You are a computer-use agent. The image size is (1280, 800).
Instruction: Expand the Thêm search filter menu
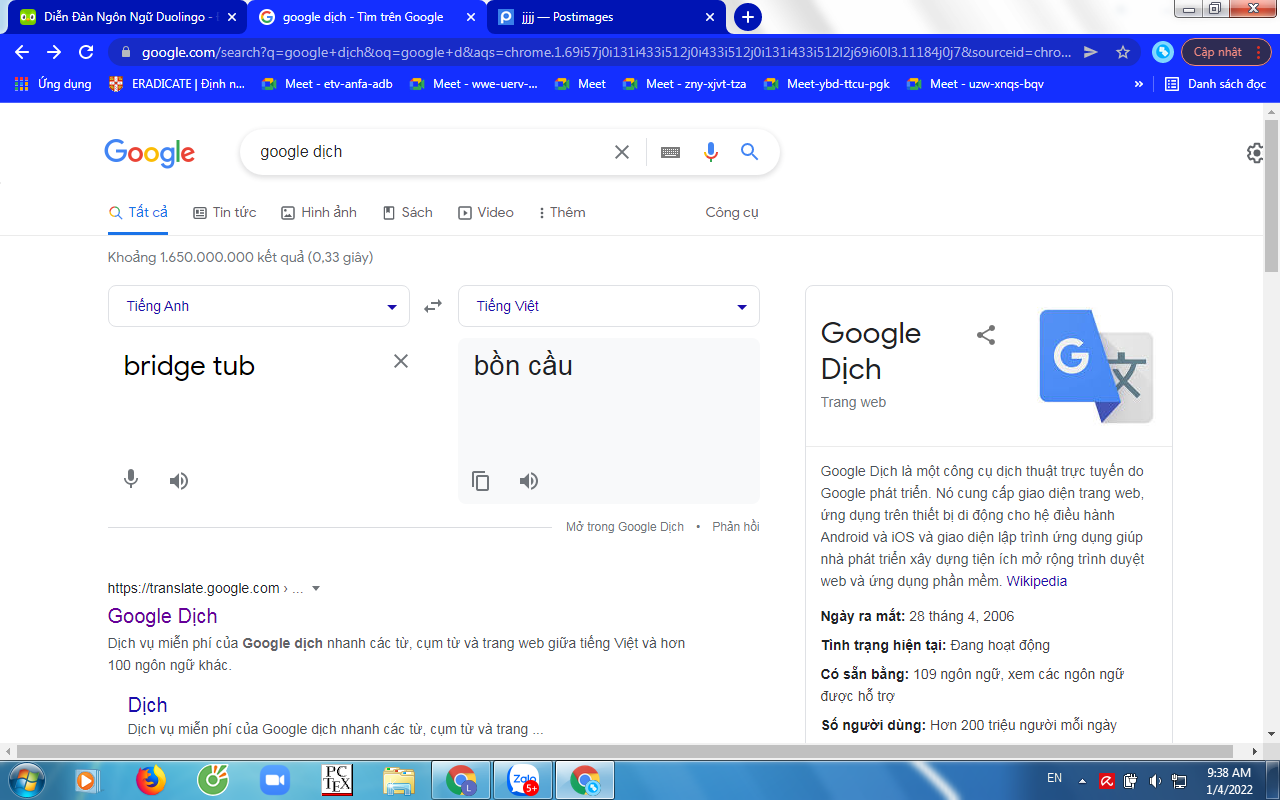pyautogui.click(x=562, y=212)
